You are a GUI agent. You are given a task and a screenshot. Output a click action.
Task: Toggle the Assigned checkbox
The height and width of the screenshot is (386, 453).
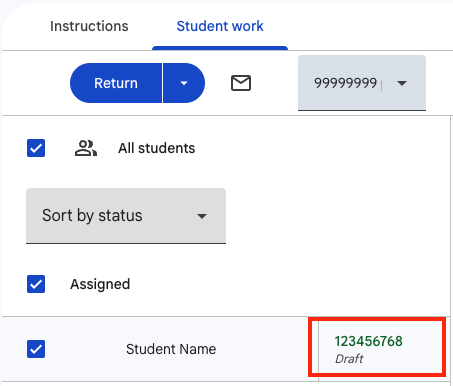[36, 284]
